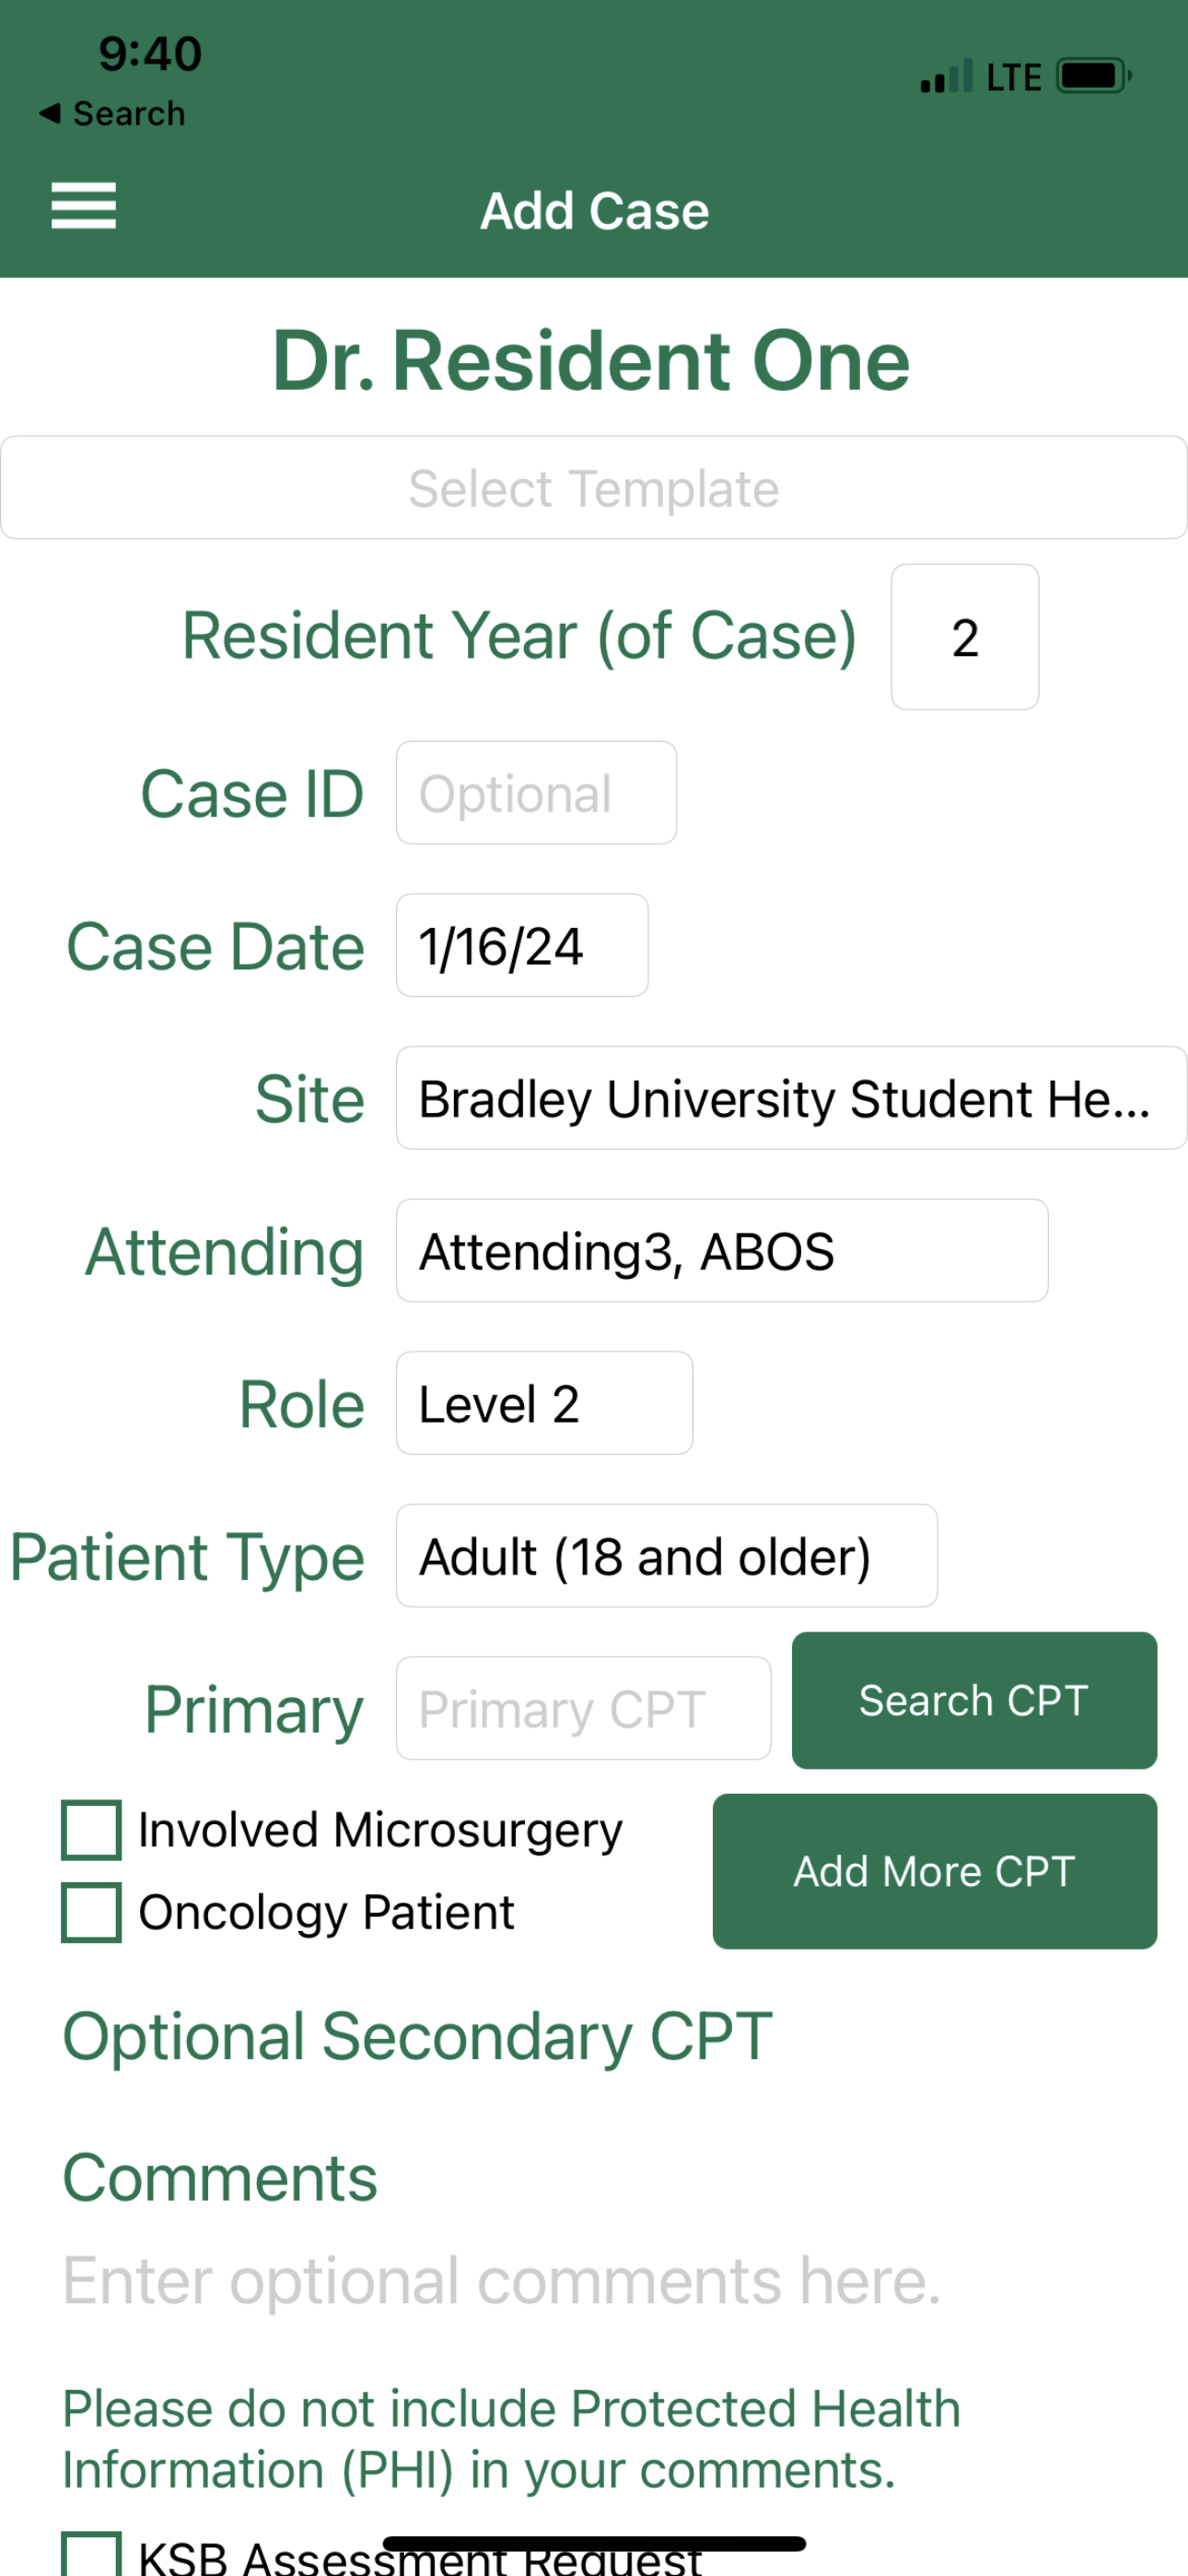Image resolution: width=1188 pixels, height=2576 pixels.
Task: Change Patient Type from Adult
Action: coord(666,1556)
